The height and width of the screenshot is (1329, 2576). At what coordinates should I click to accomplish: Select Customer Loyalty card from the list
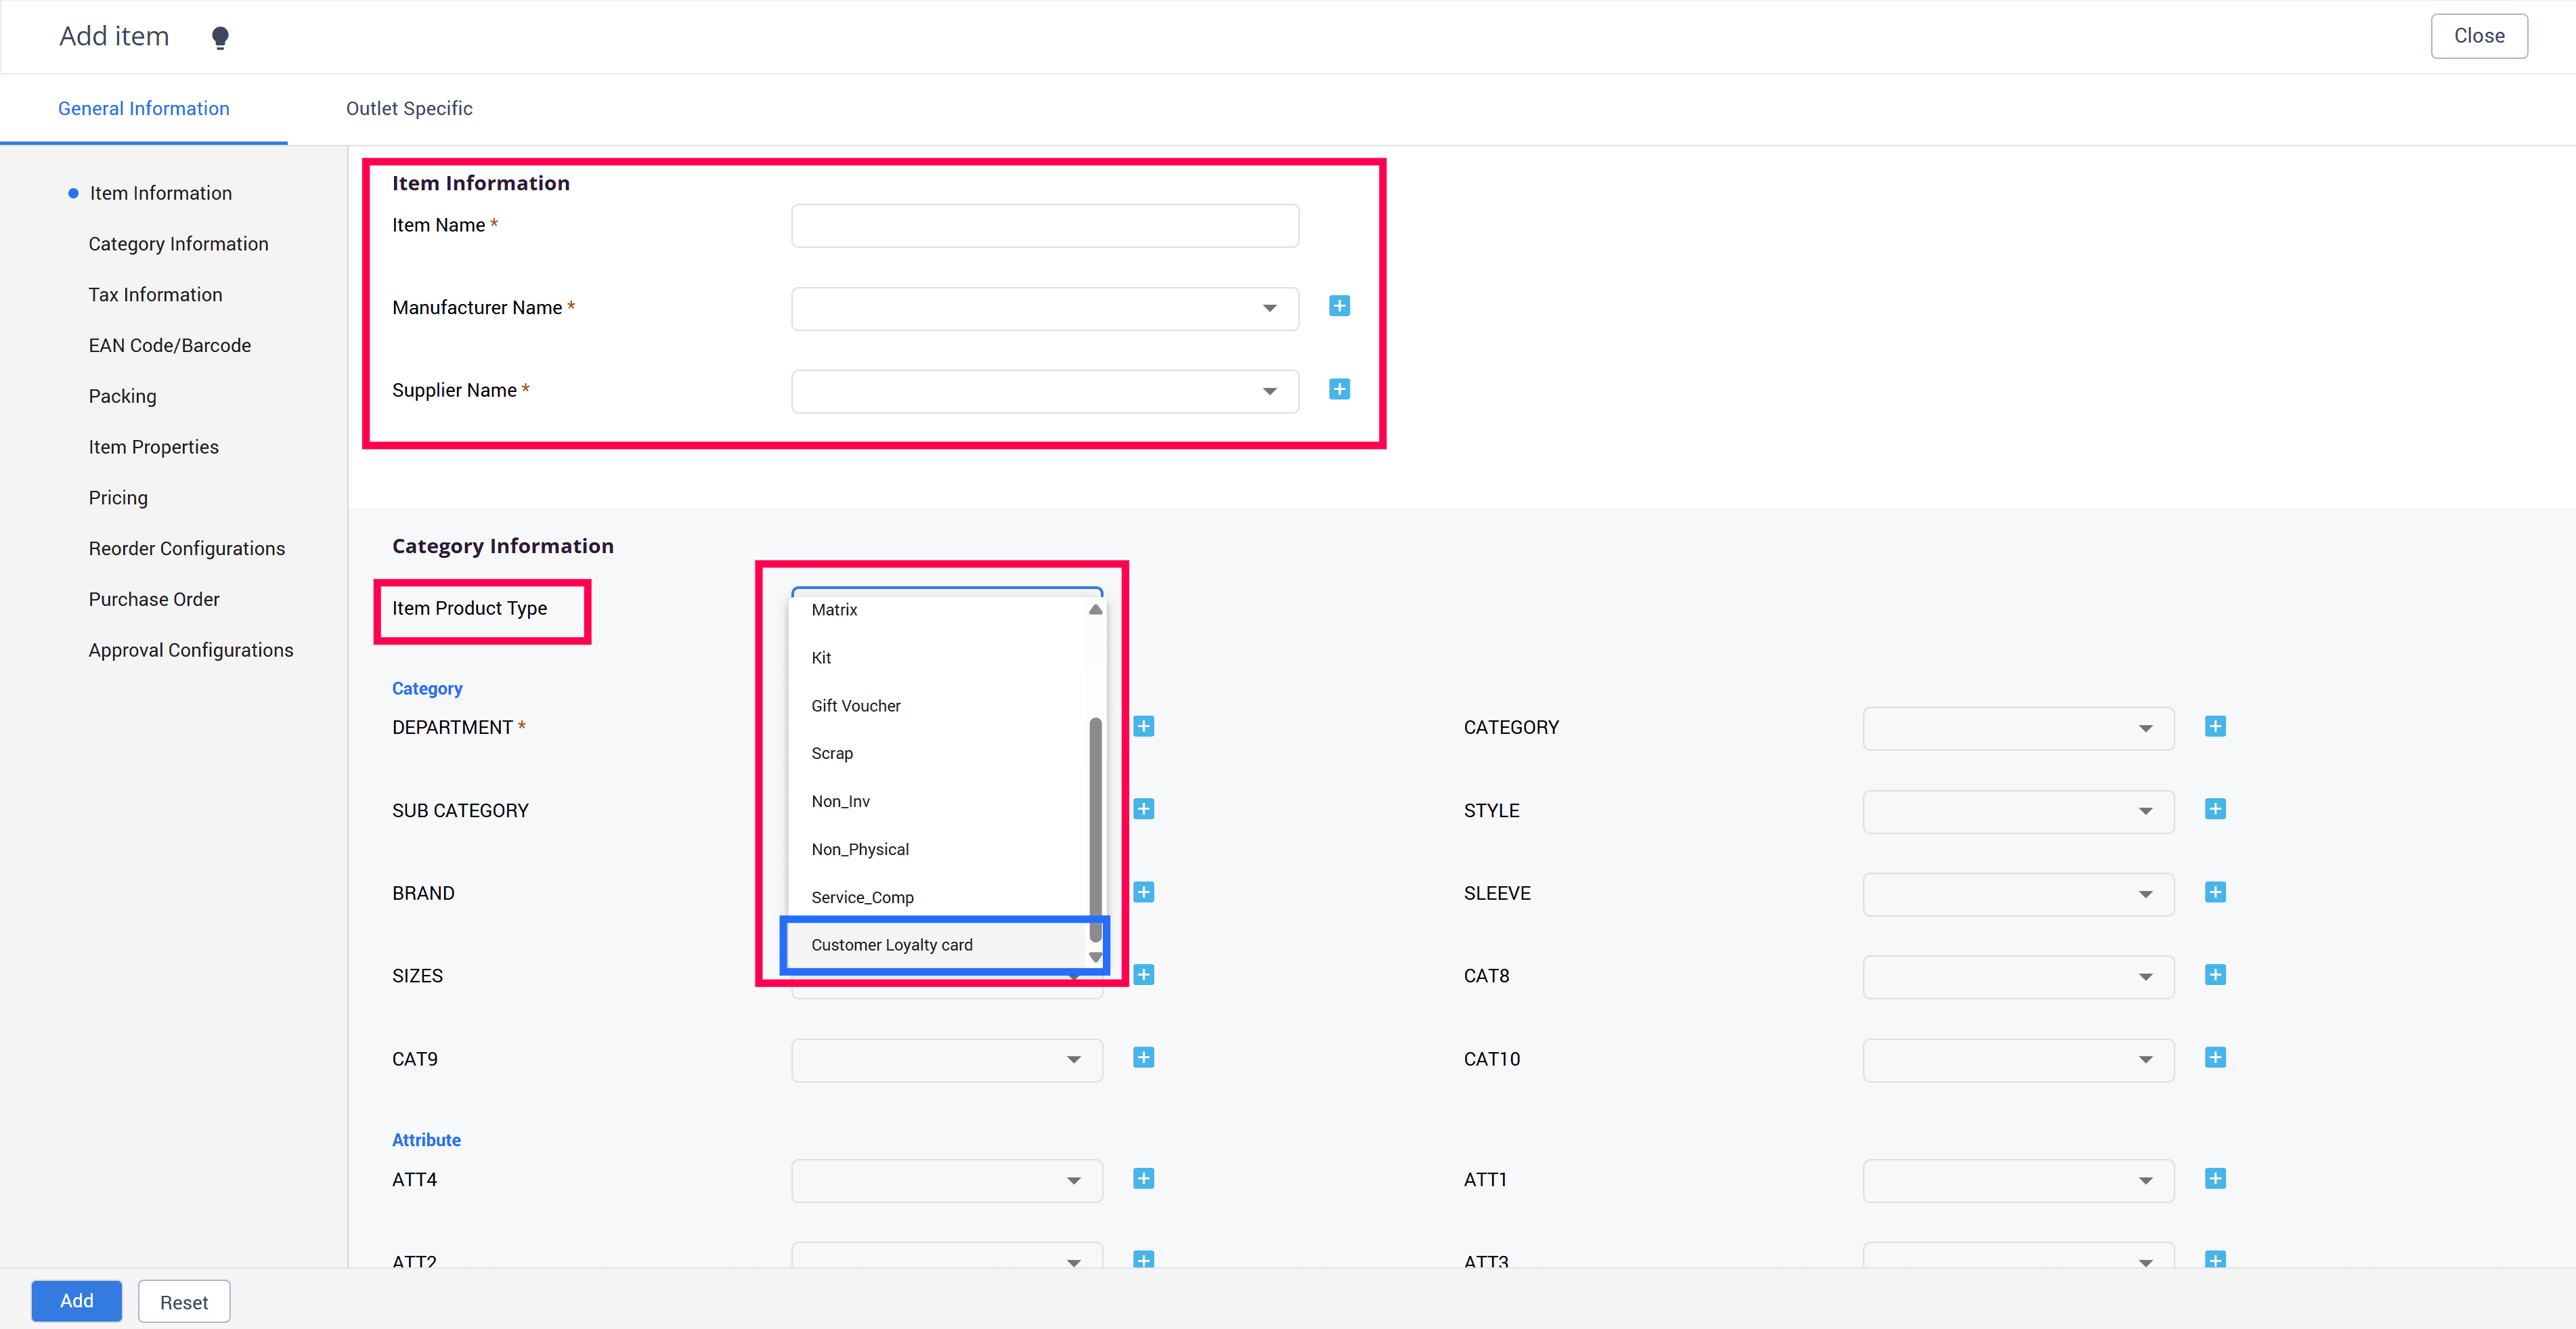[x=891, y=945]
